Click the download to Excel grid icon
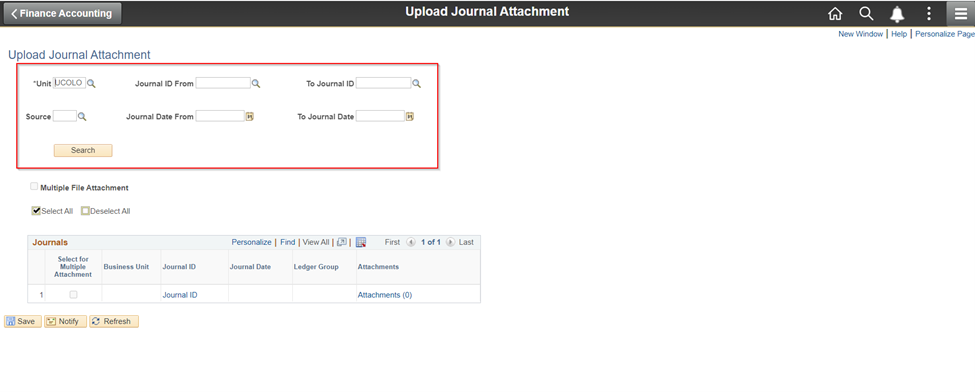975x392 pixels. [361, 242]
